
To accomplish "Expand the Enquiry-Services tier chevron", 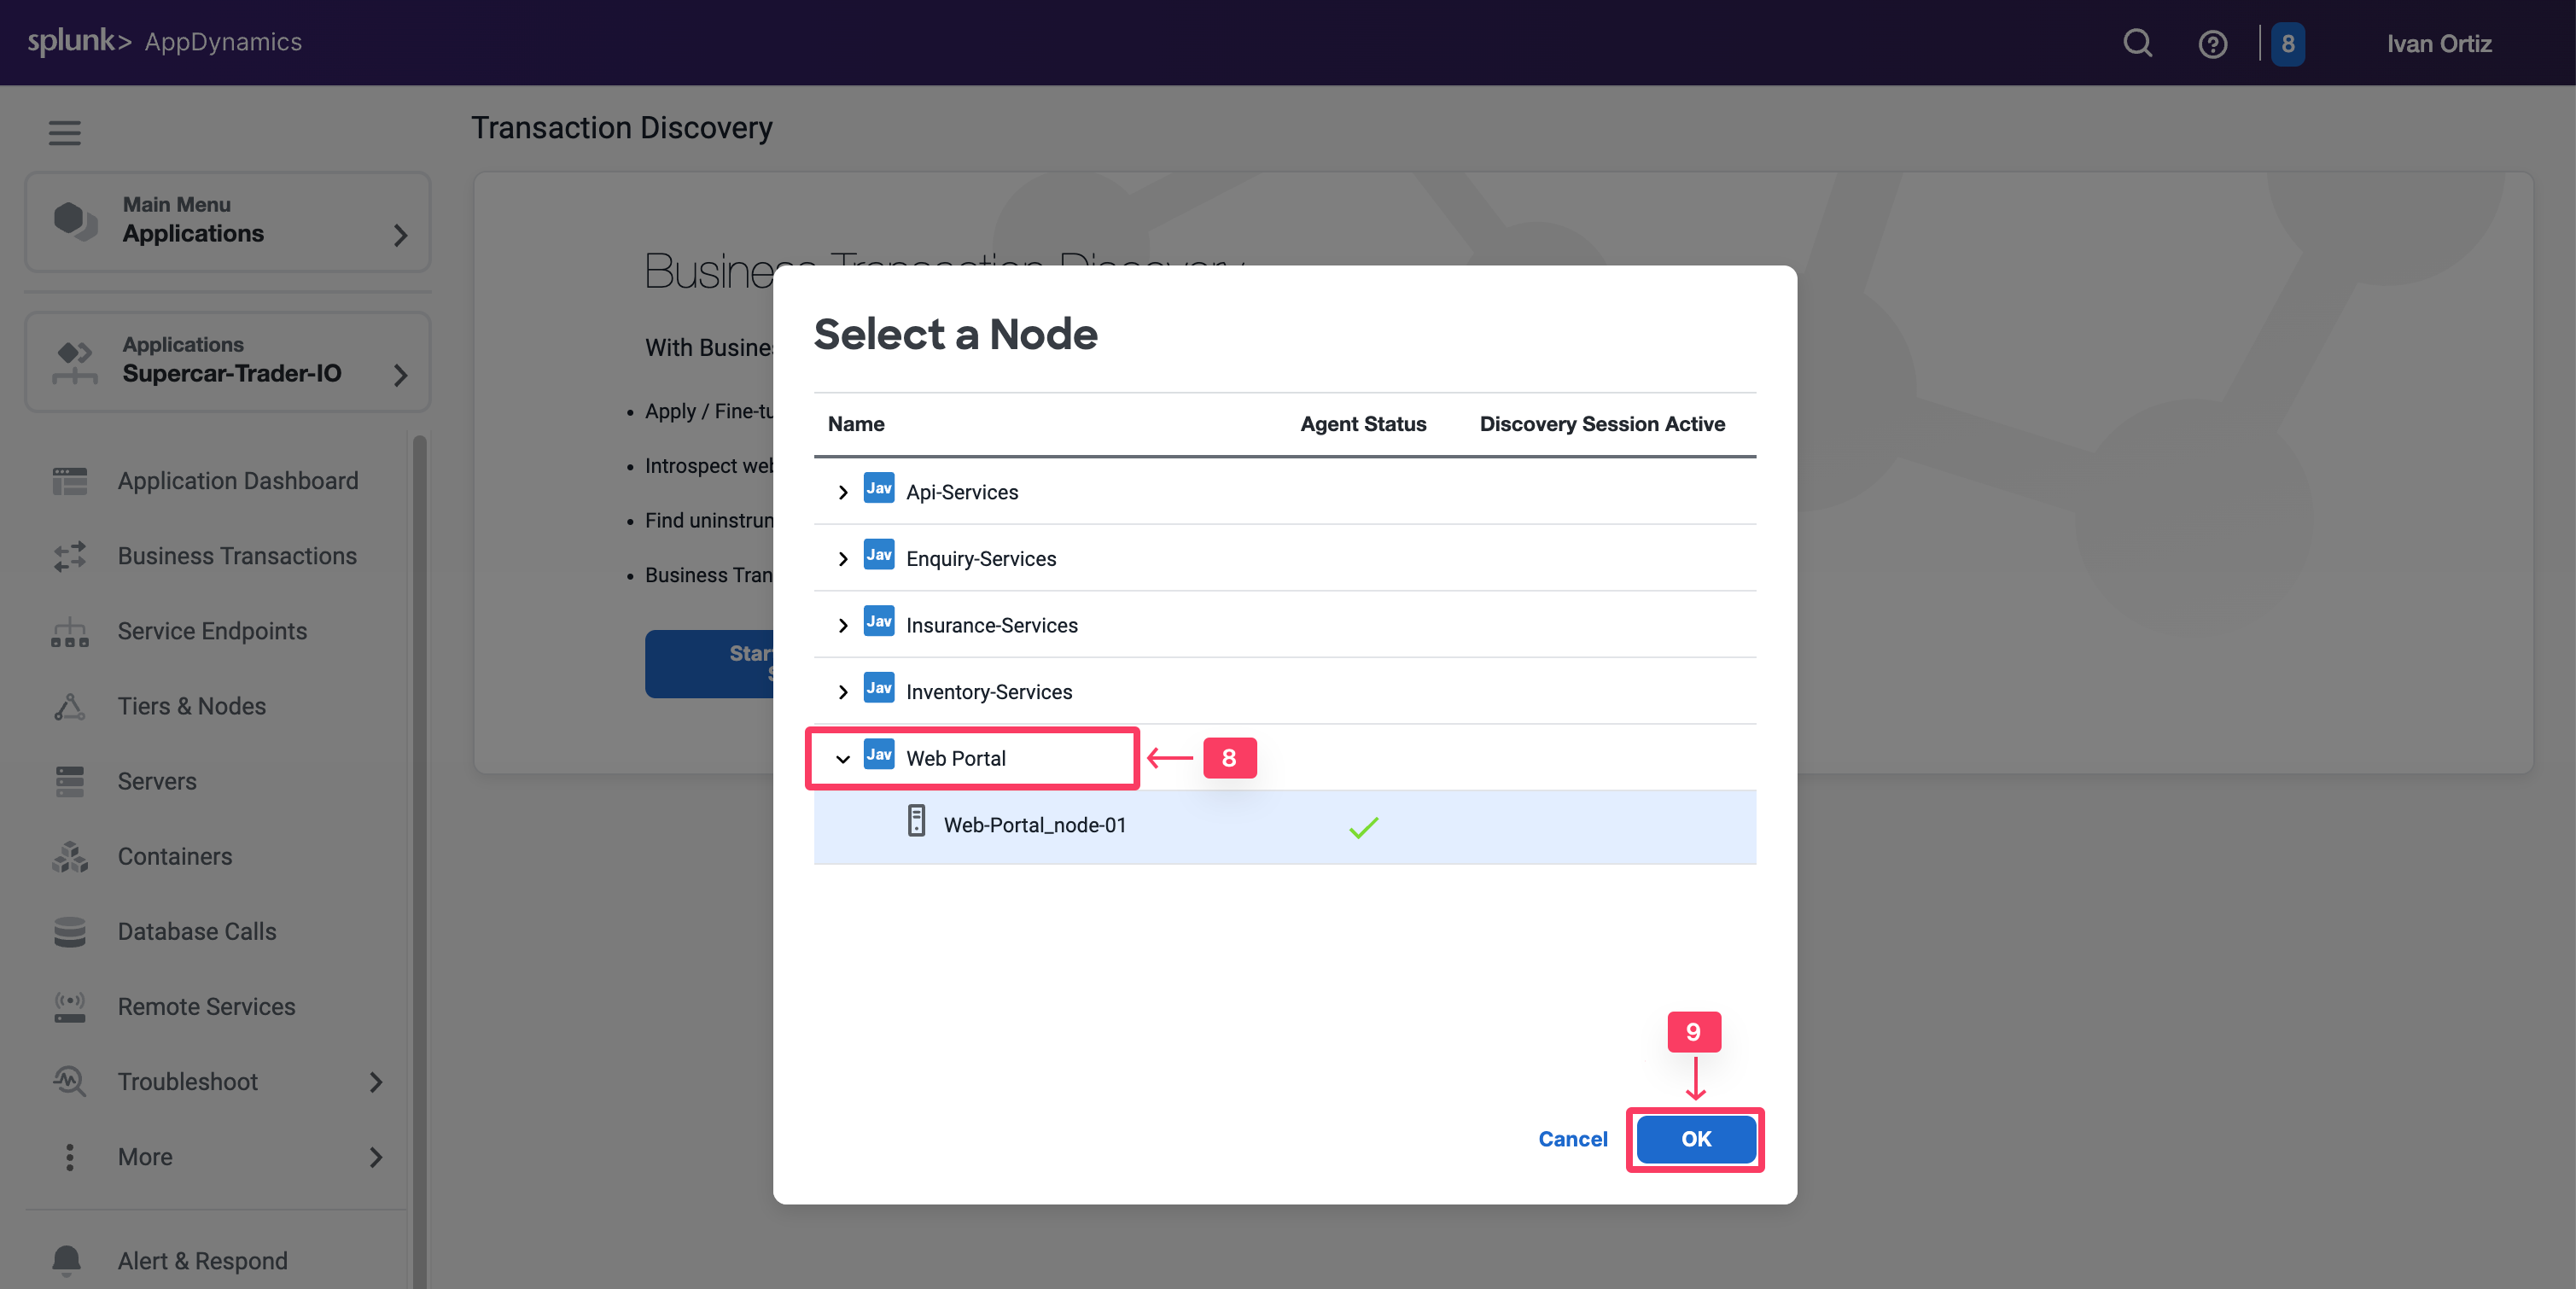I will 843,559.
